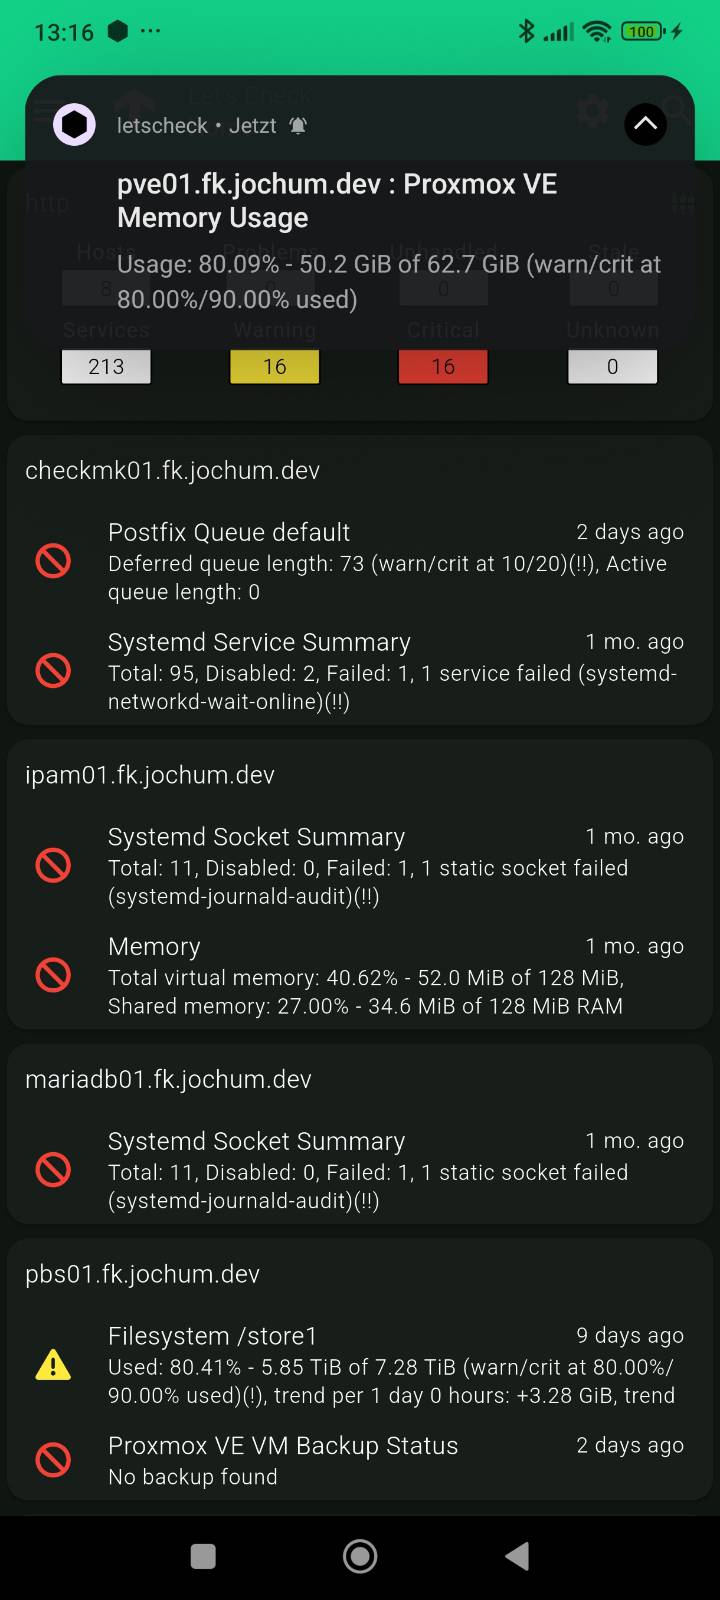The width and height of the screenshot is (720, 1600).
Task: Tap the critical icon beside Systemd Service Summary
Action: point(53,671)
